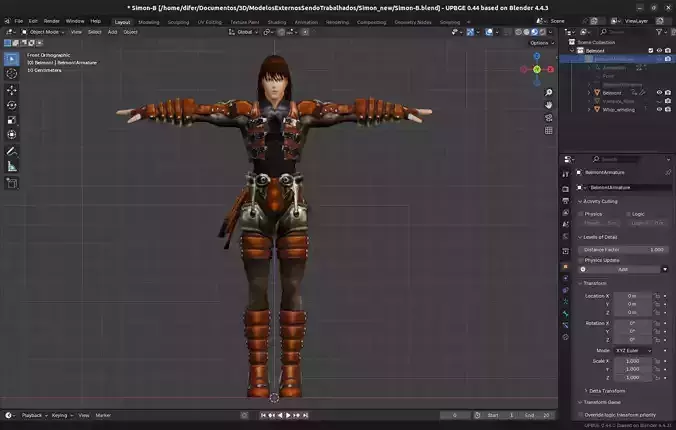Collapse the Activity Culling panel

(x=598, y=201)
